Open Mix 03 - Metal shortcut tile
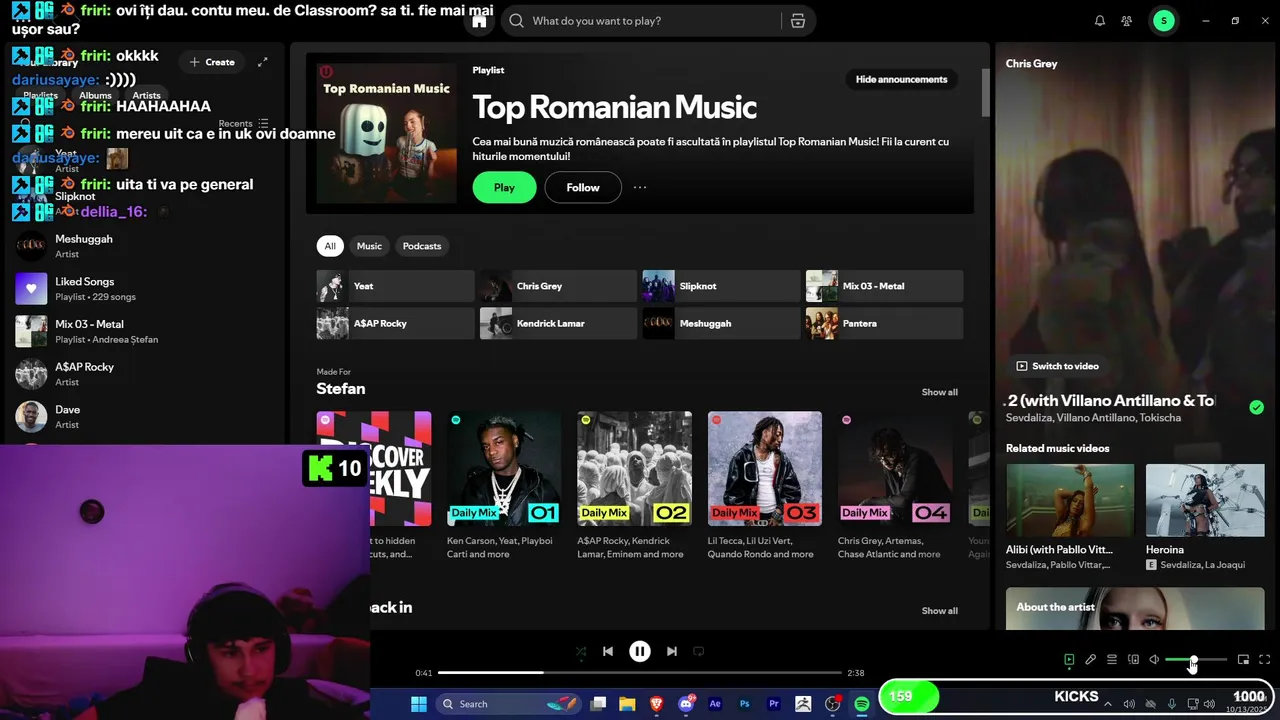 coord(884,286)
